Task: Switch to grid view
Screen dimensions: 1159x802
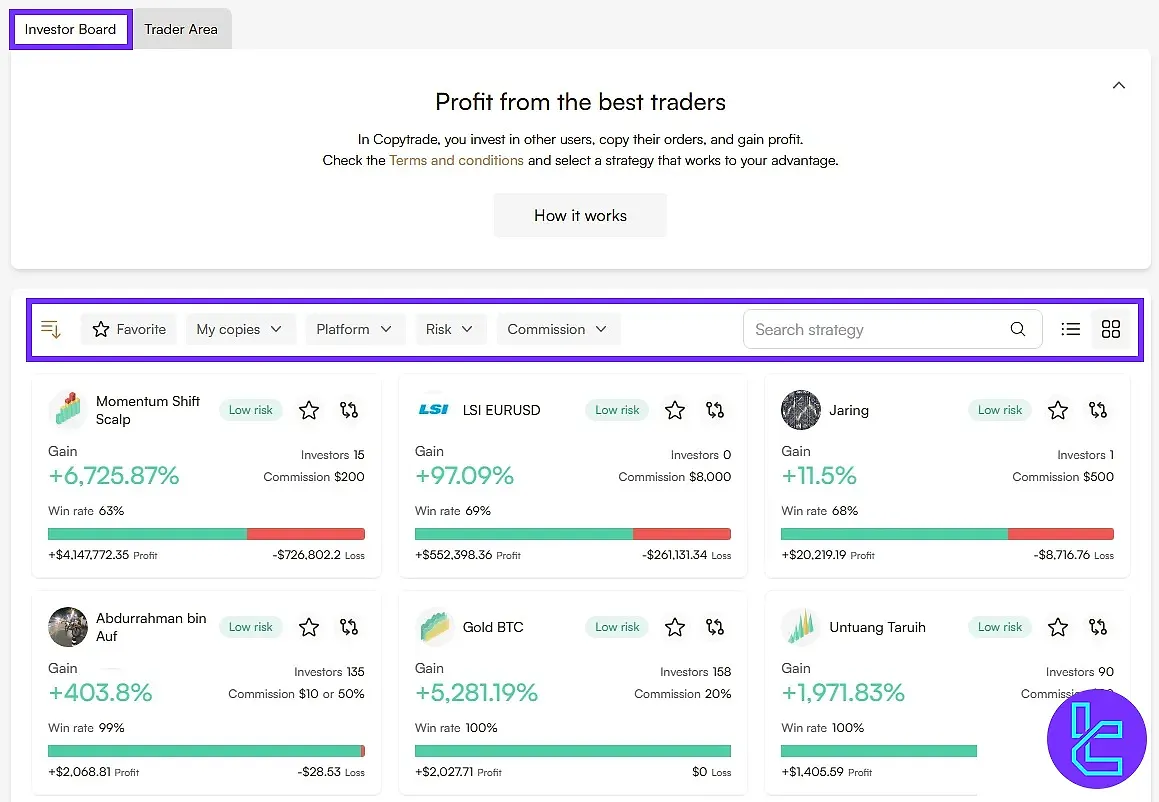Action: pyautogui.click(x=1110, y=328)
